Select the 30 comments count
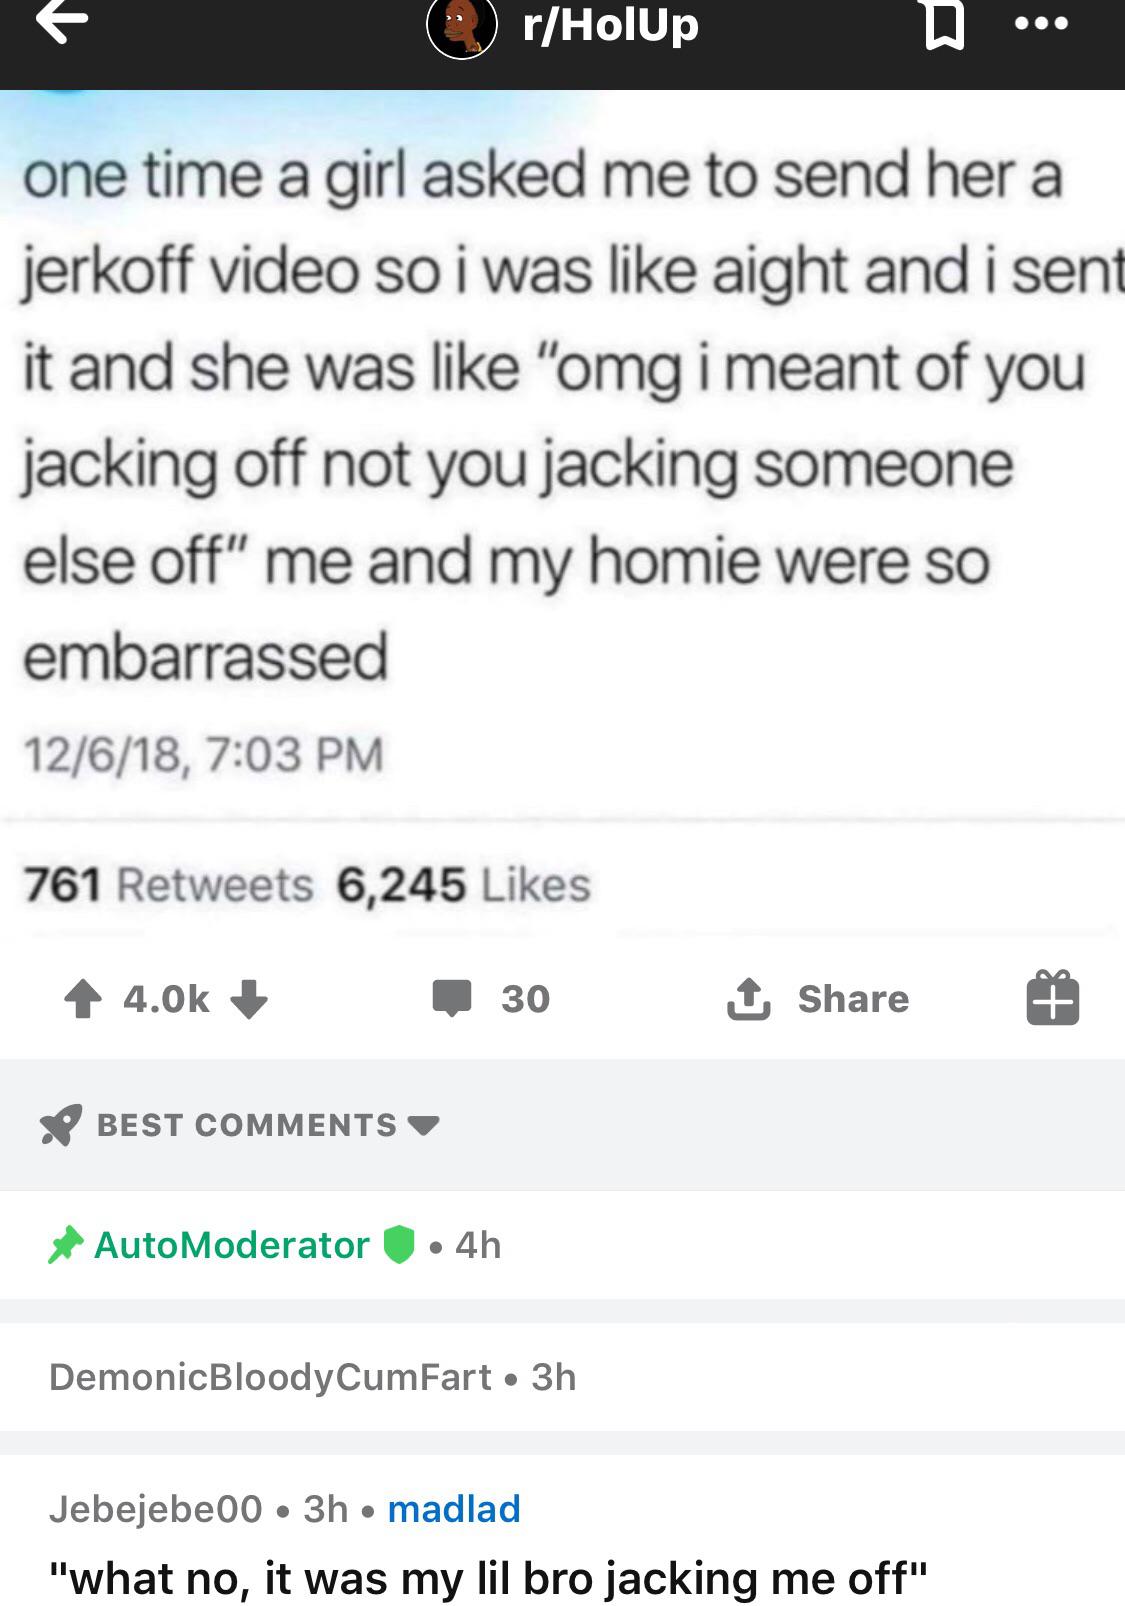Screen dimensions: 1125x1606 526,998
